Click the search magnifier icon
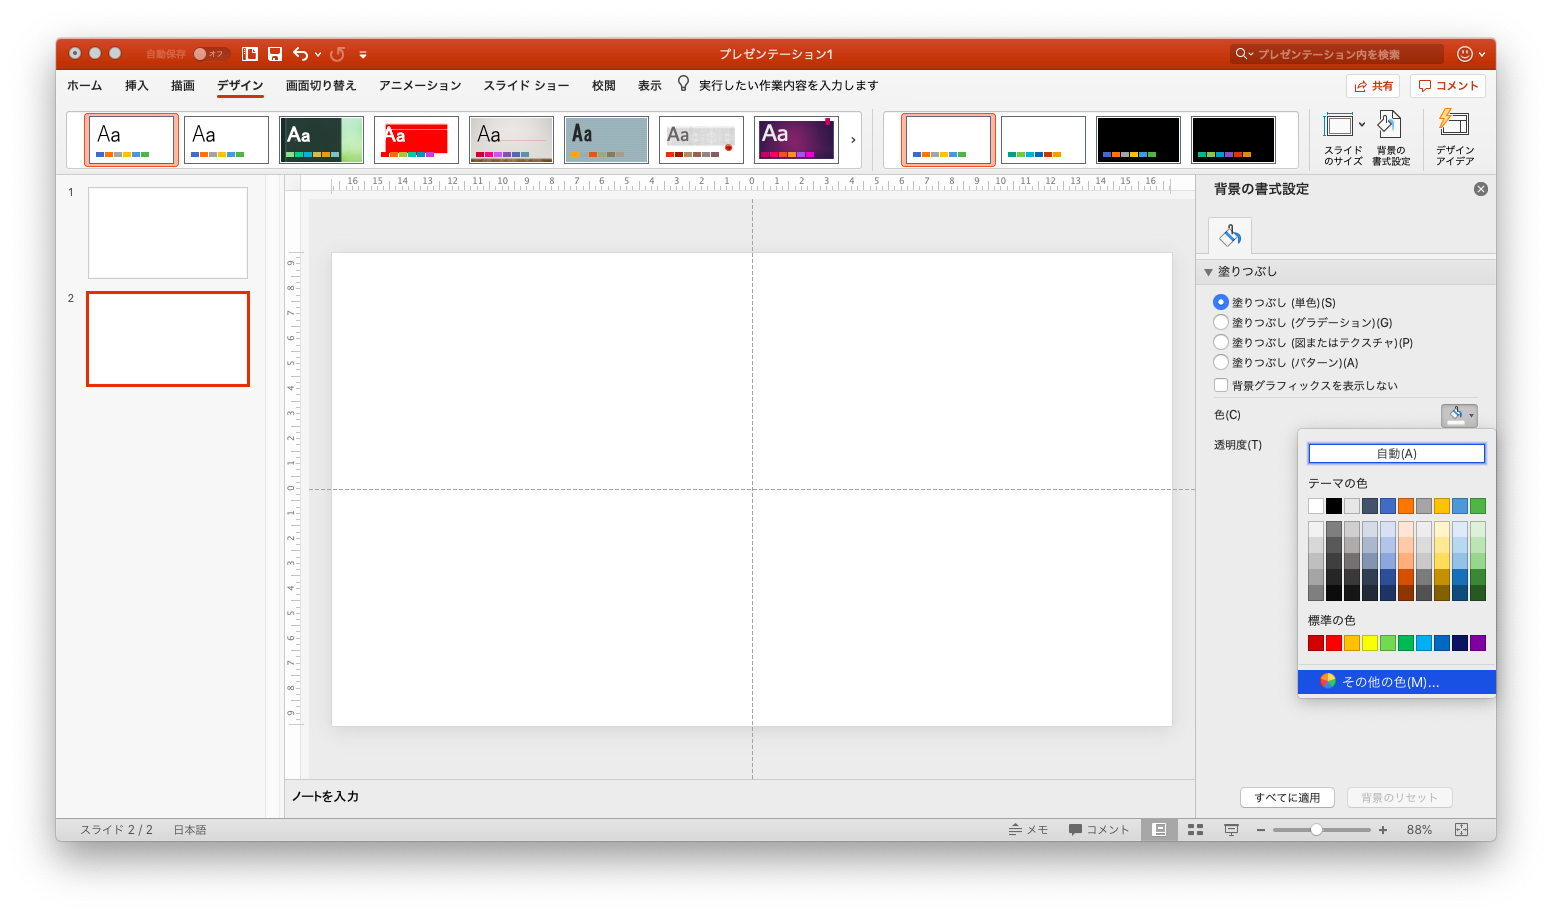 1242,54
